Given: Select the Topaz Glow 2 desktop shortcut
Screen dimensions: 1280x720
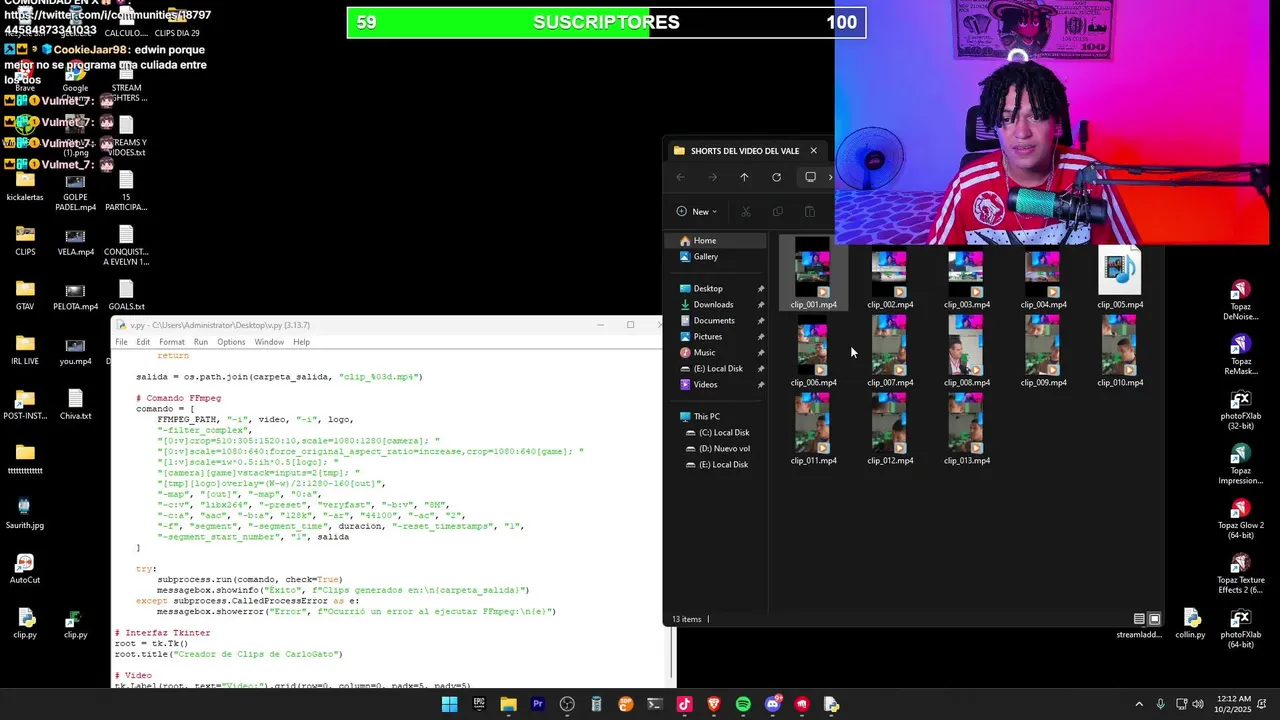Looking at the screenshot, I should (1241, 518).
